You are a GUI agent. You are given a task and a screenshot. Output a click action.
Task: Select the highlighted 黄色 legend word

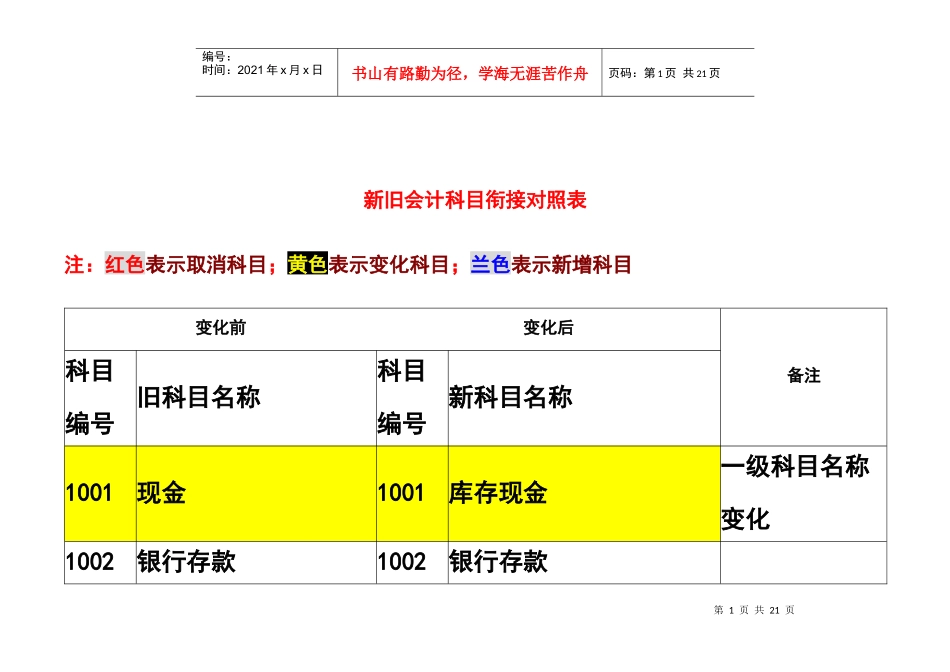307,264
